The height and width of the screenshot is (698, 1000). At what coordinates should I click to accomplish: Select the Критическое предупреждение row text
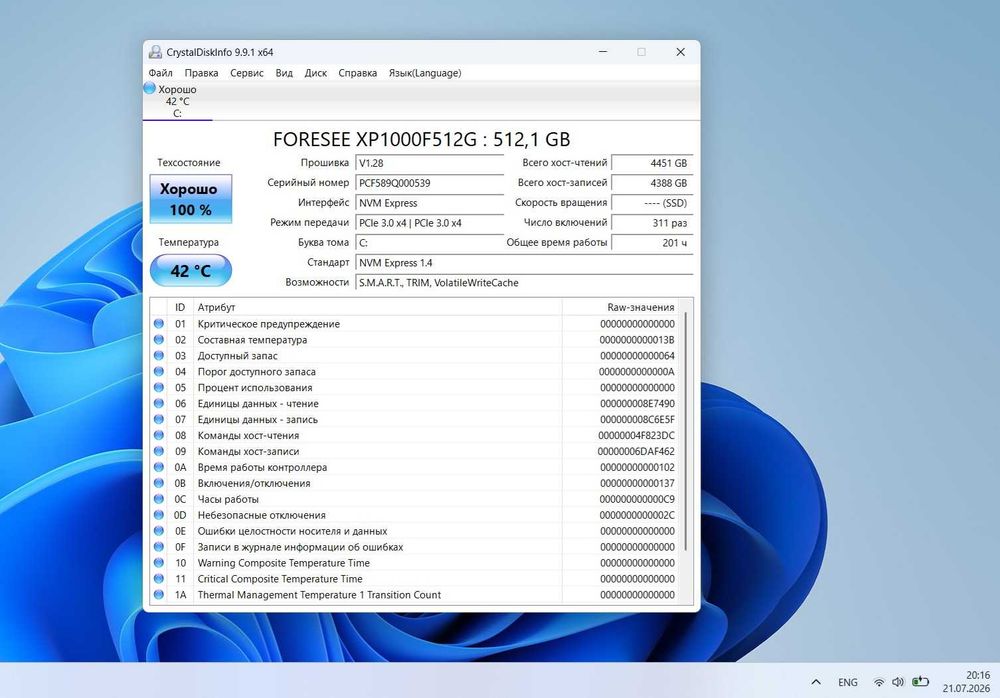tap(268, 323)
